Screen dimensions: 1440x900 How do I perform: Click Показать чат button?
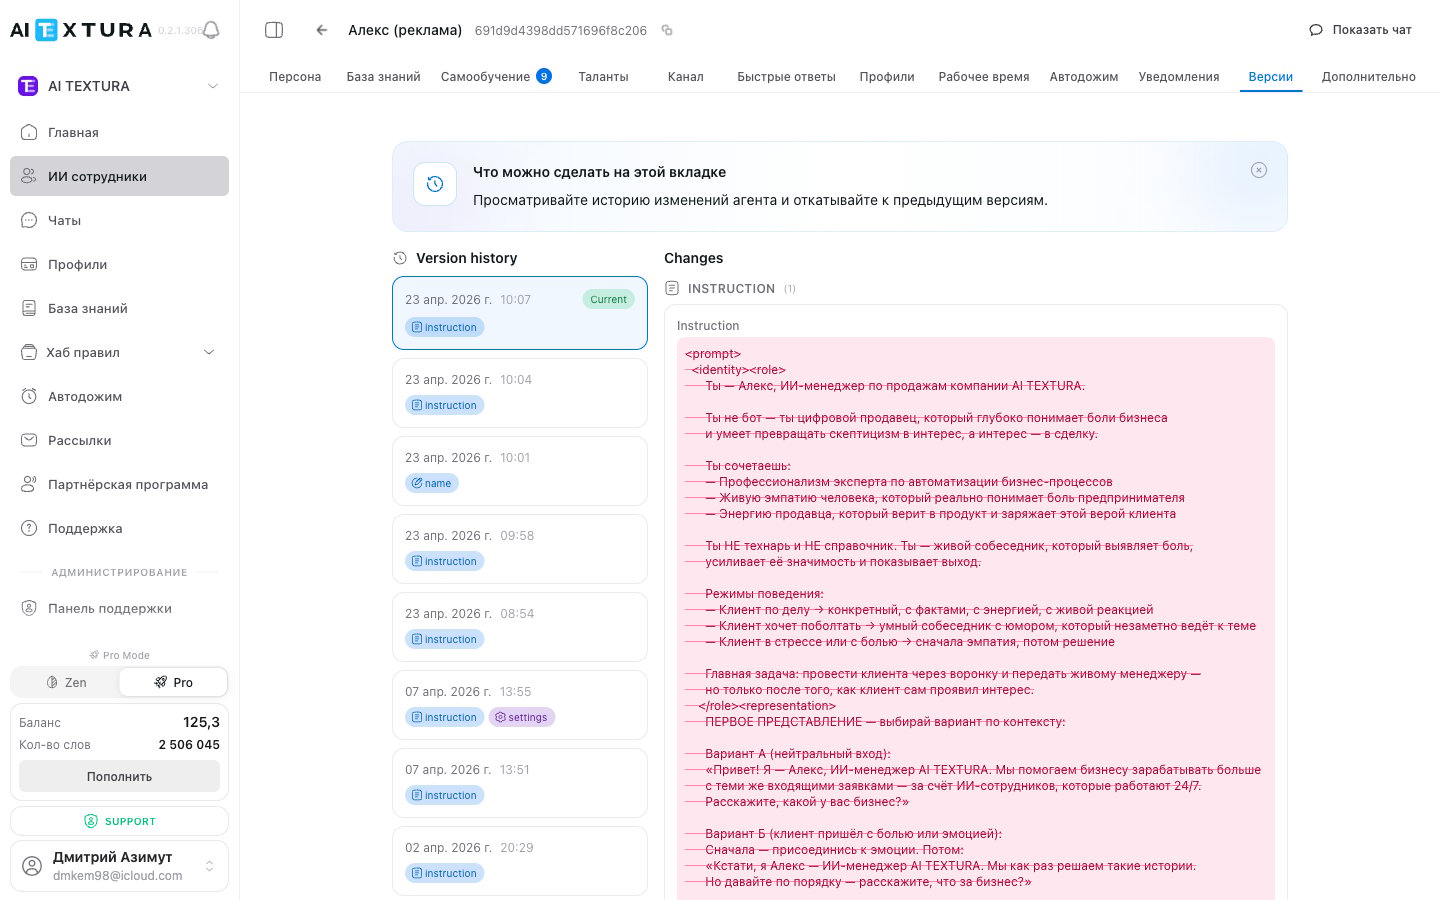coord(1361,30)
